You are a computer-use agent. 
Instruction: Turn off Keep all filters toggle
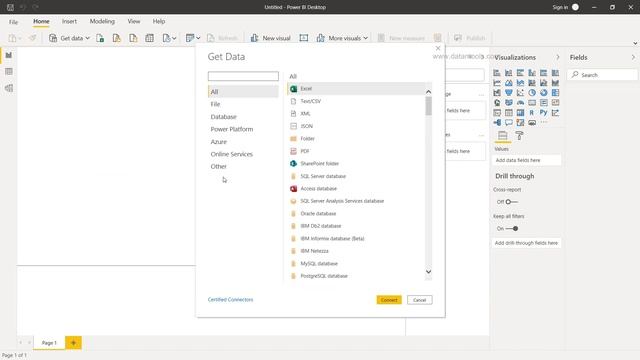pos(512,229)
